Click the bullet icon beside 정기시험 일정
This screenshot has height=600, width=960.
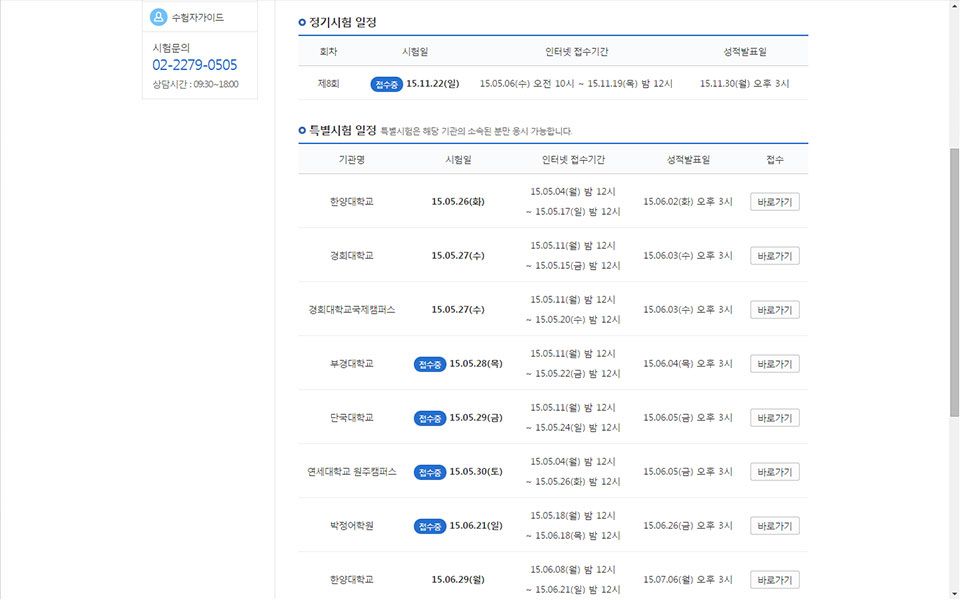302,22
